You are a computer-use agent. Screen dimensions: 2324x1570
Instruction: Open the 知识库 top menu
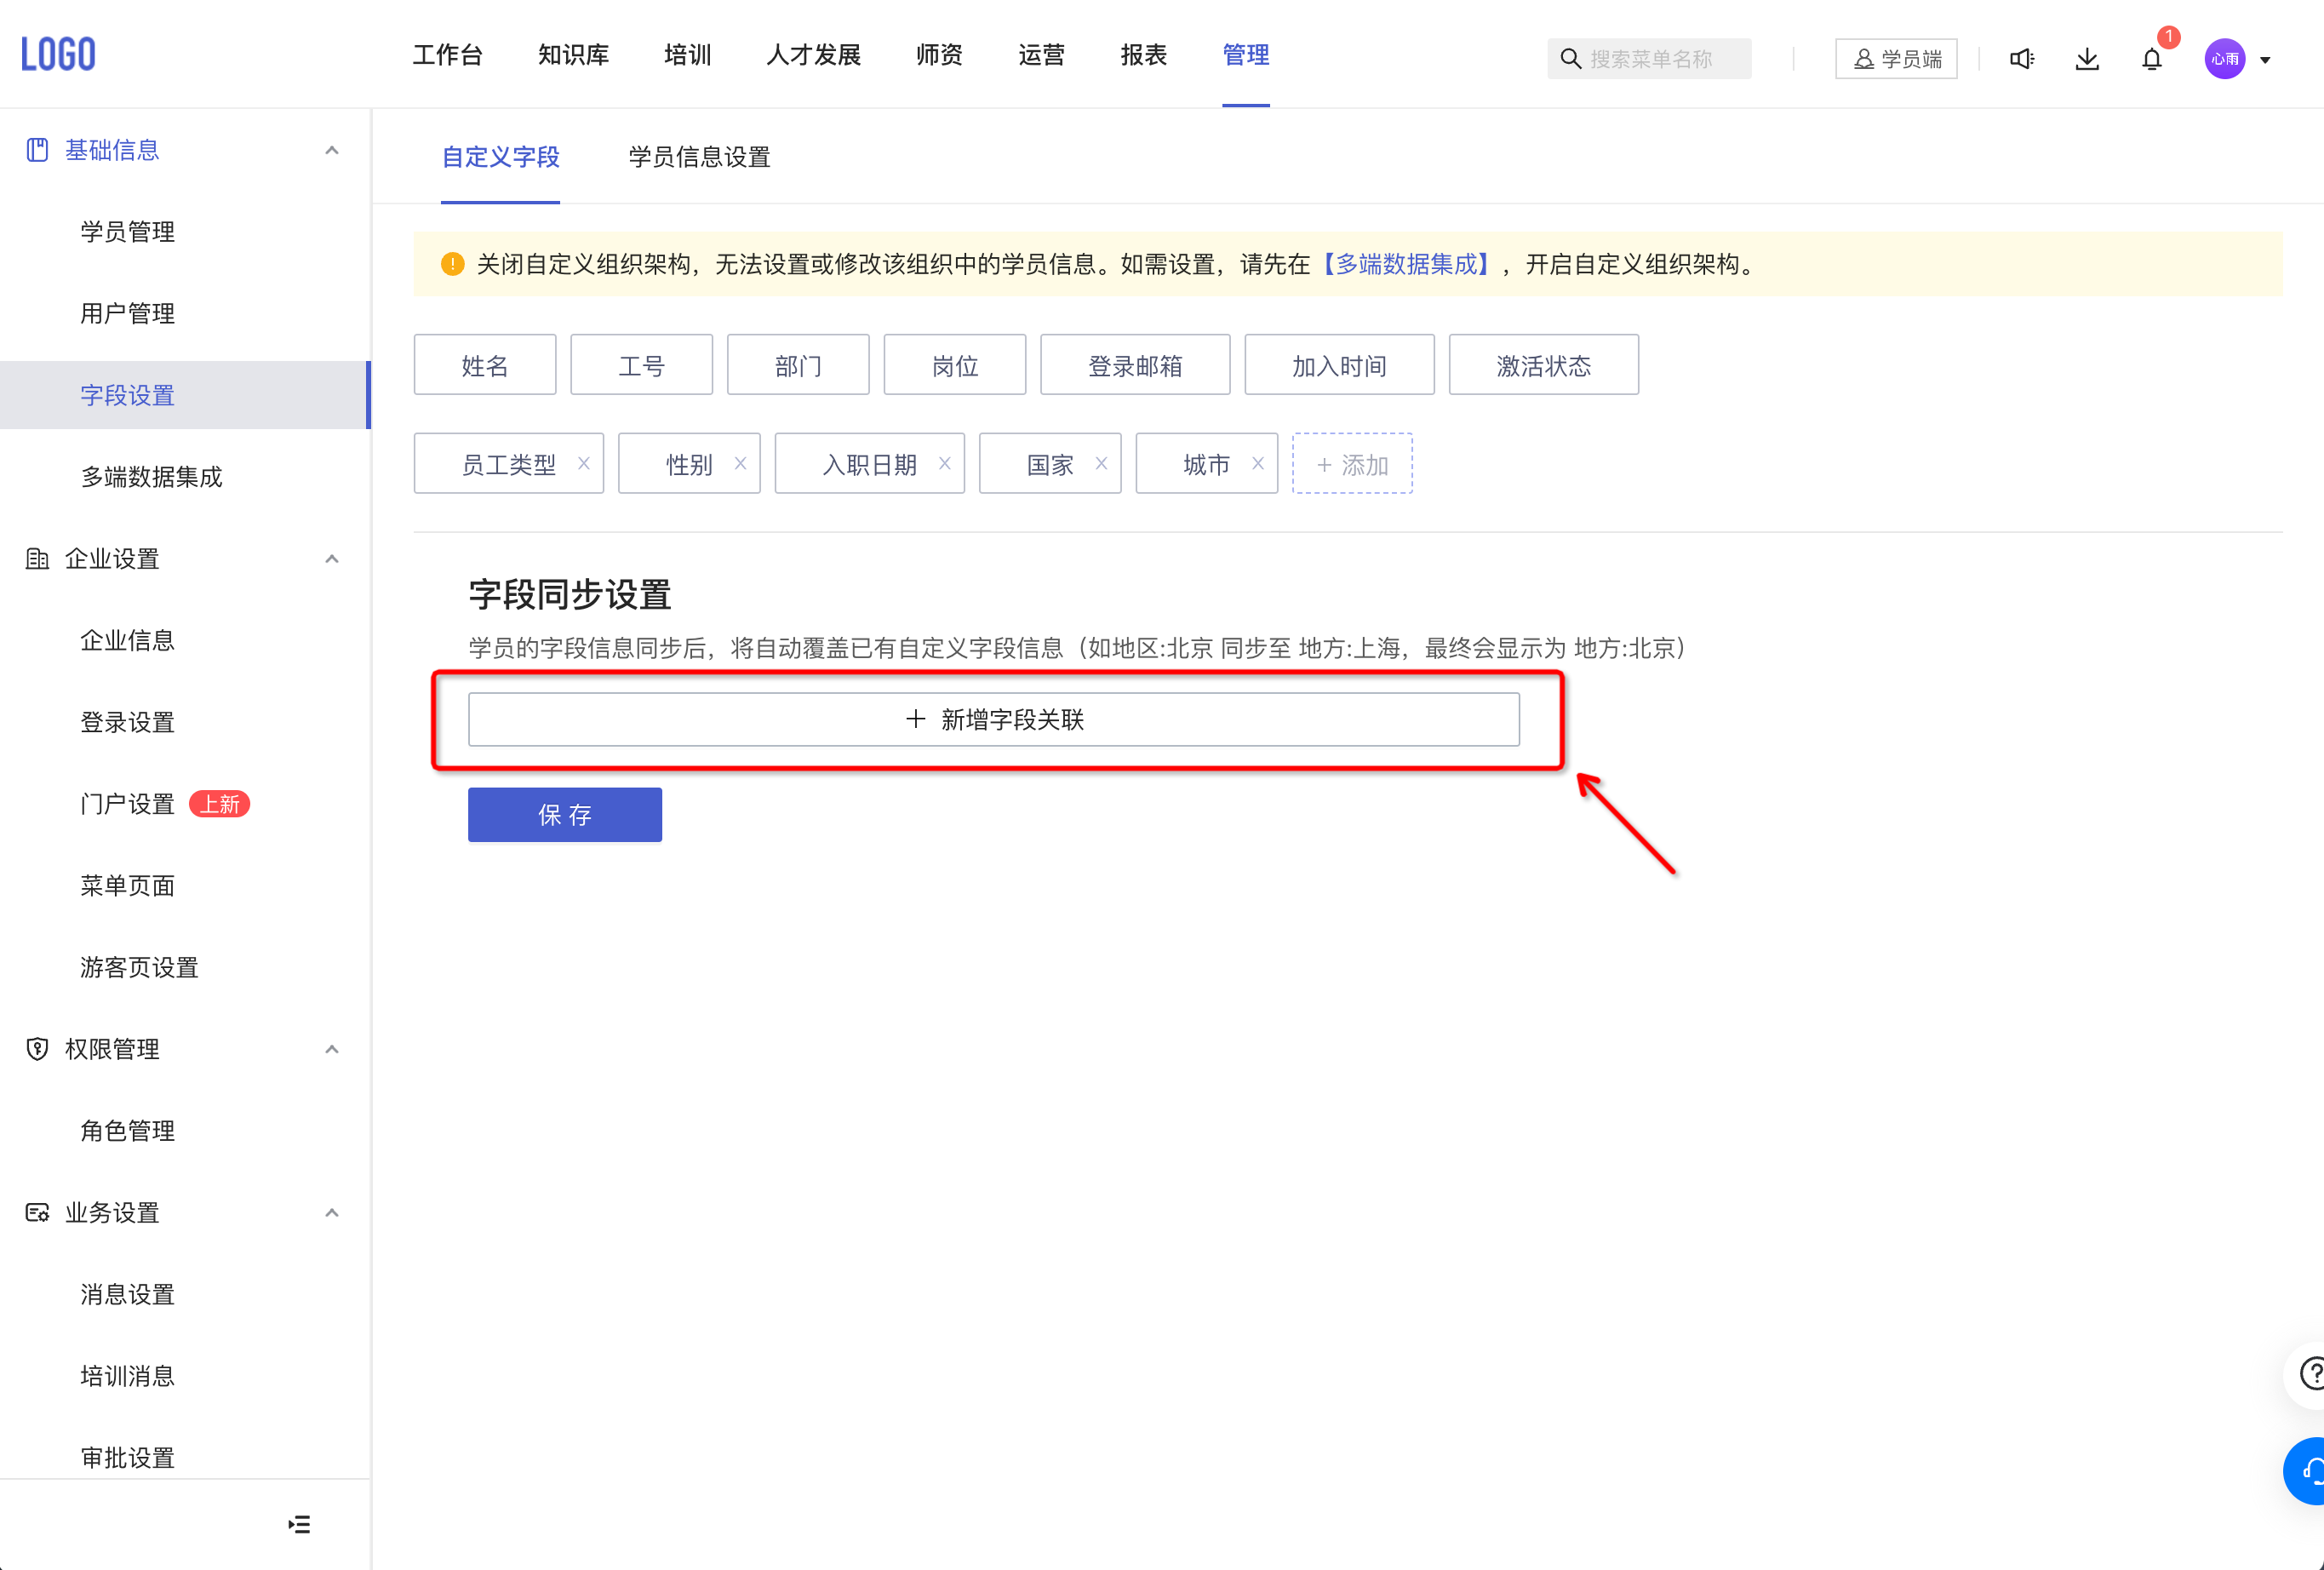[x=573, y=55]
